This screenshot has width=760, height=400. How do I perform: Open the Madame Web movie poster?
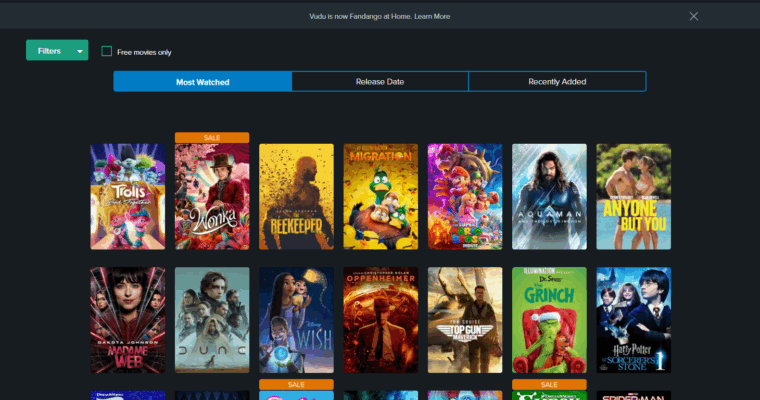coord(128,320)
